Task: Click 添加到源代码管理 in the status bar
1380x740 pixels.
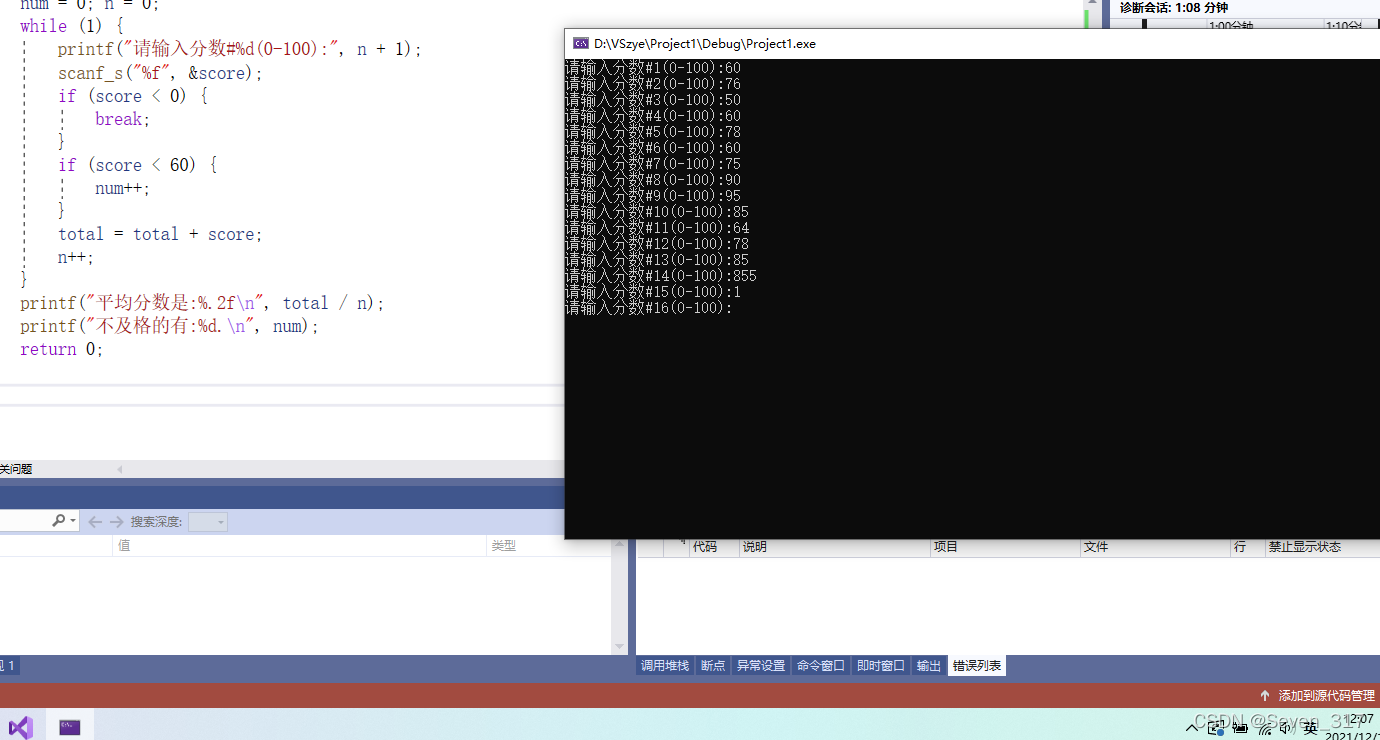Action: coord(1327,695)
